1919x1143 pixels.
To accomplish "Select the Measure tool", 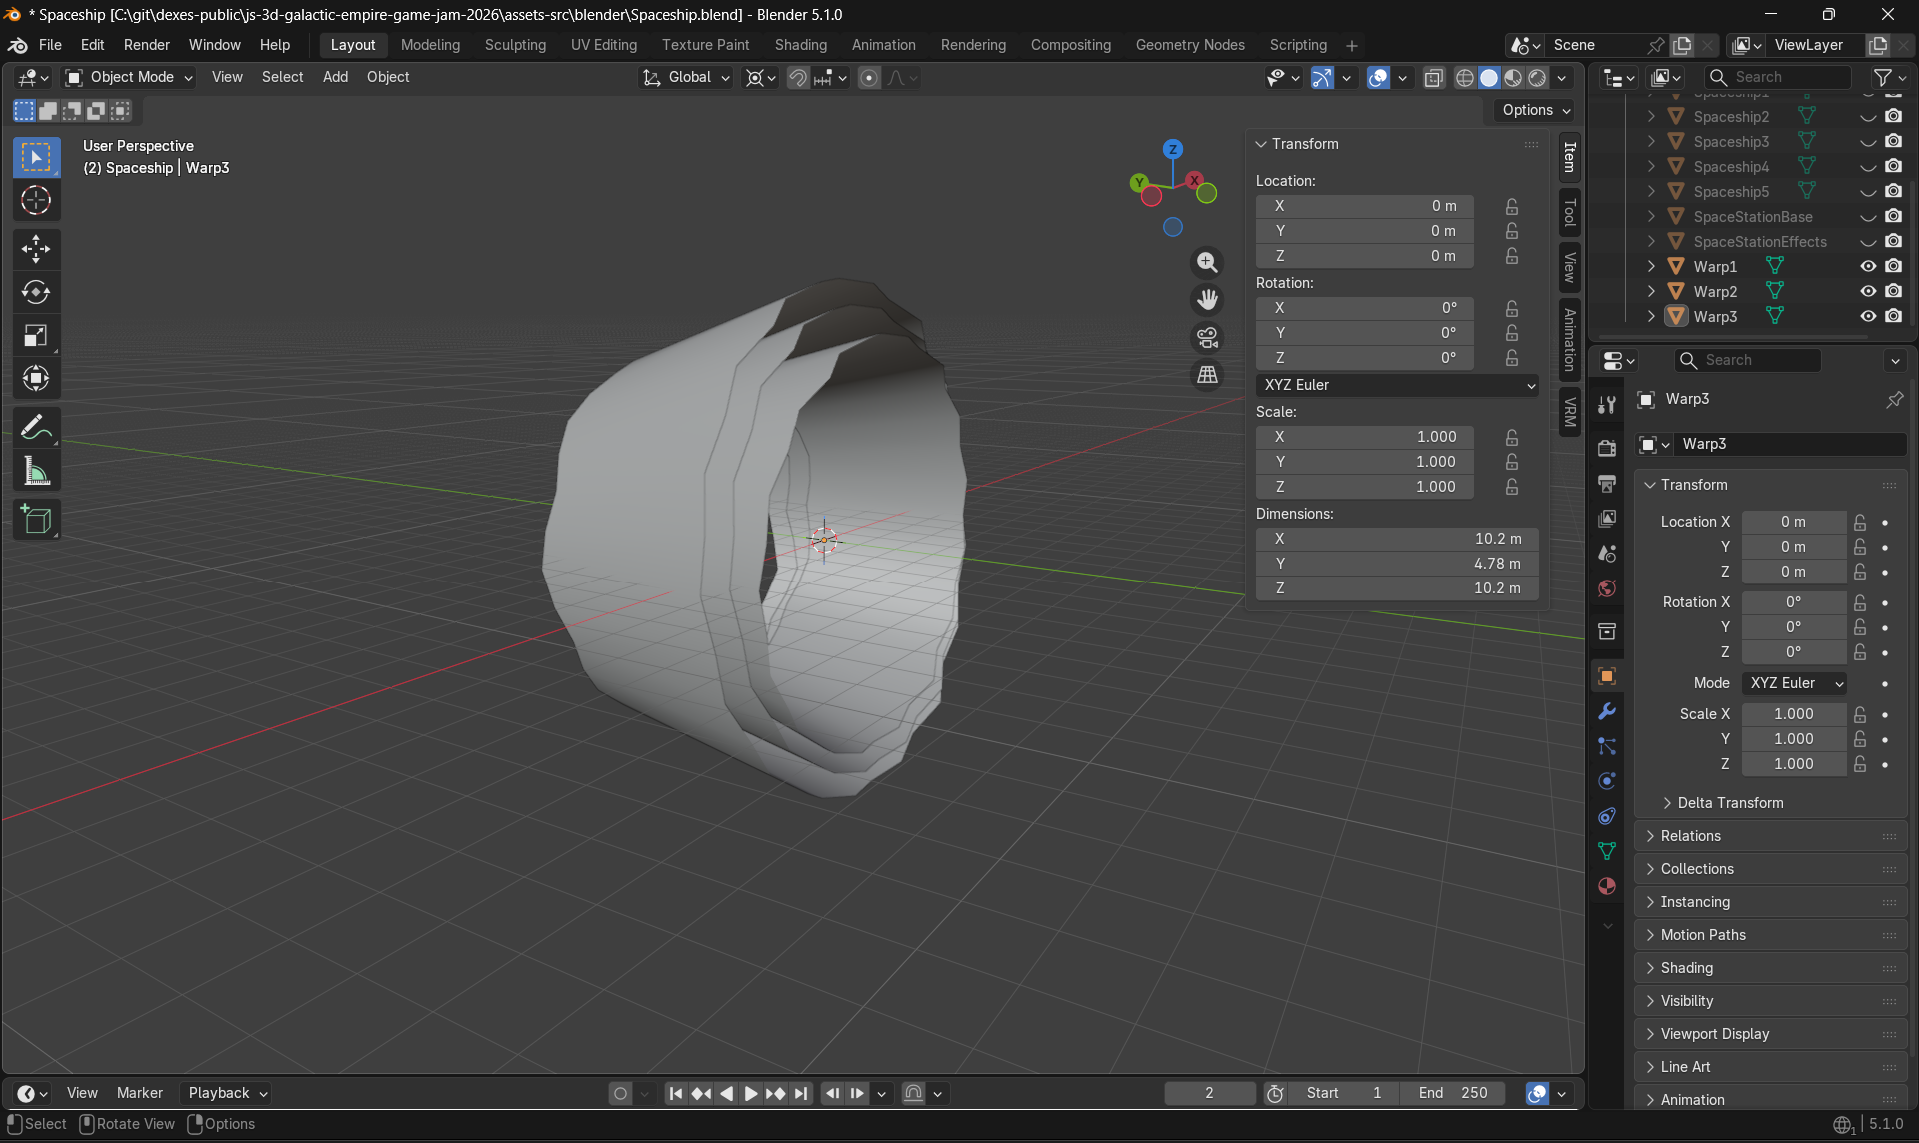I will coord(36,470).
